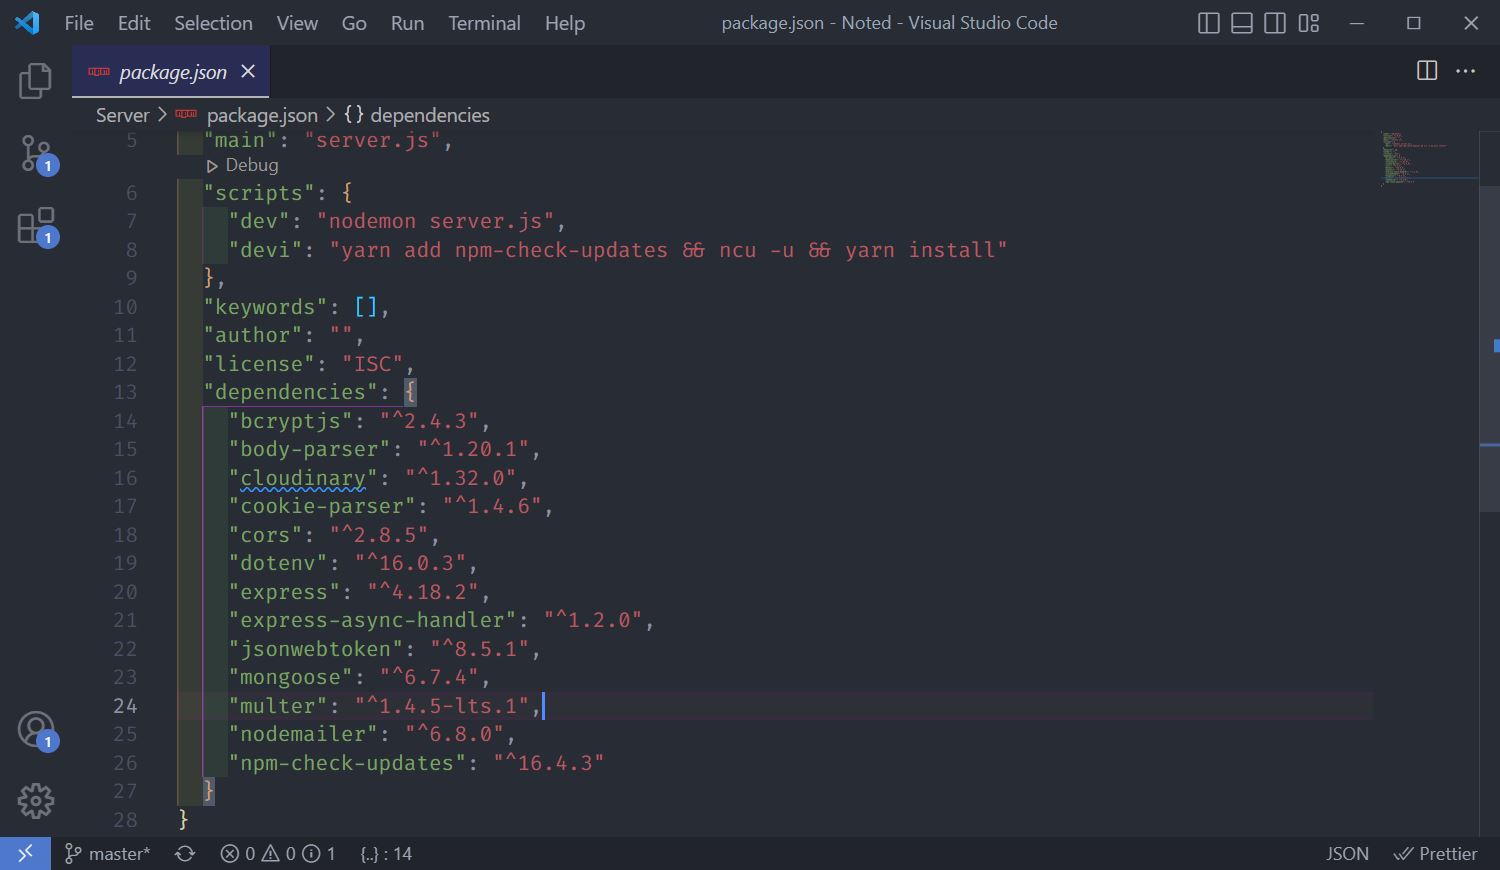Toggle the Primary Side Bar layout
1500x870 pixels.
pos(1208,23)
